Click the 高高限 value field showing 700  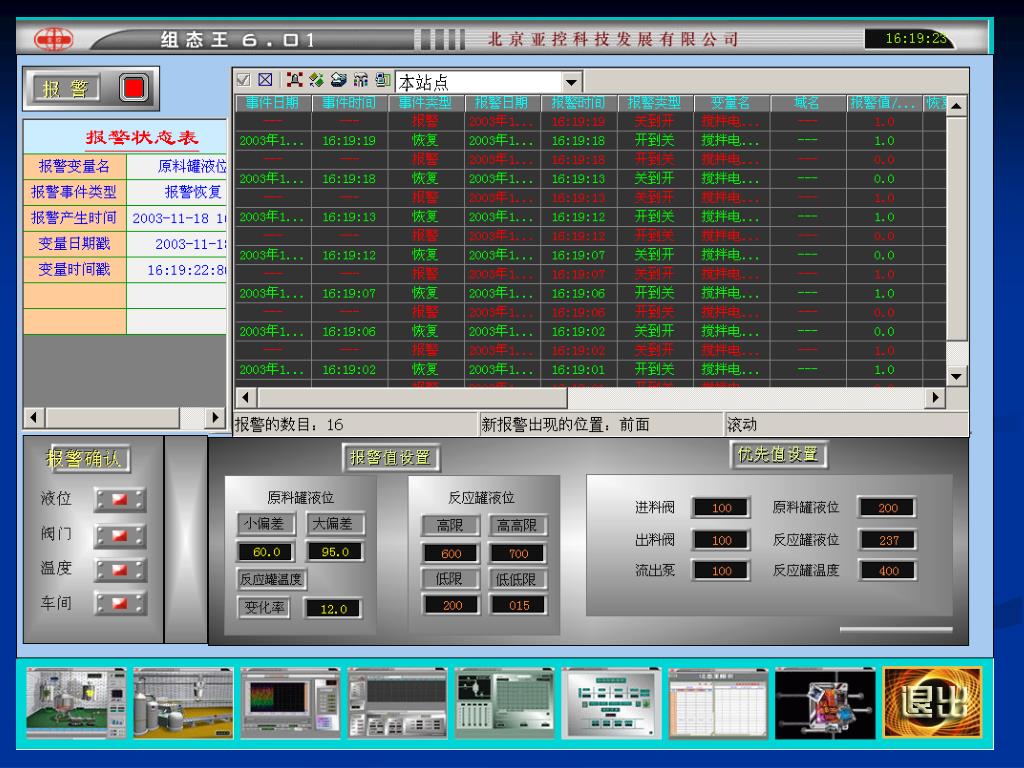point(519,553)
